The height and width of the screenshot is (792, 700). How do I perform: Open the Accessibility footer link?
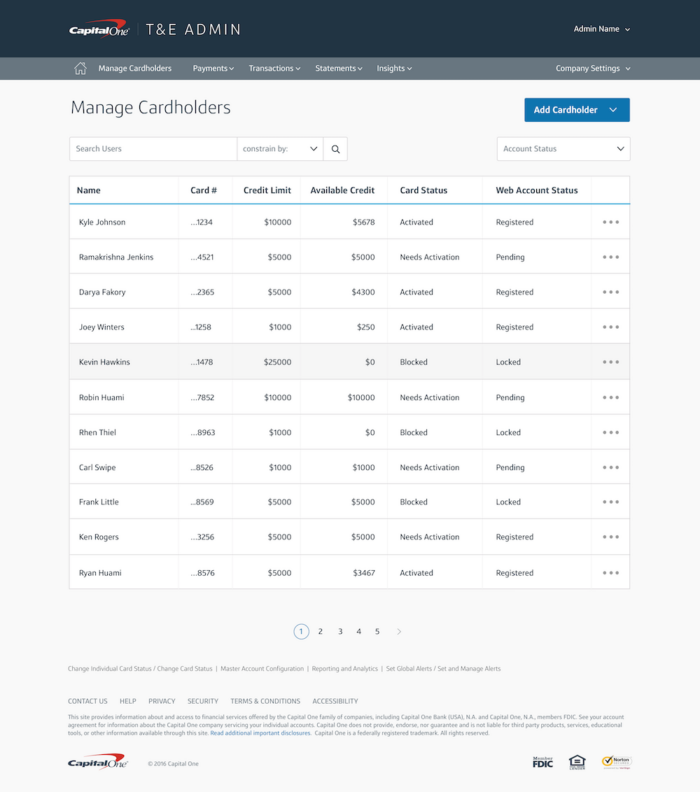[335, 701]
